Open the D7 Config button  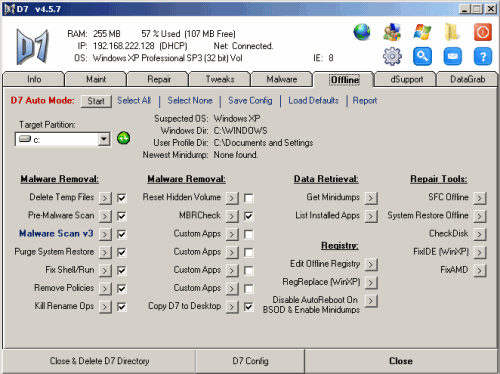pyautogui.click(x=250, y=361)
